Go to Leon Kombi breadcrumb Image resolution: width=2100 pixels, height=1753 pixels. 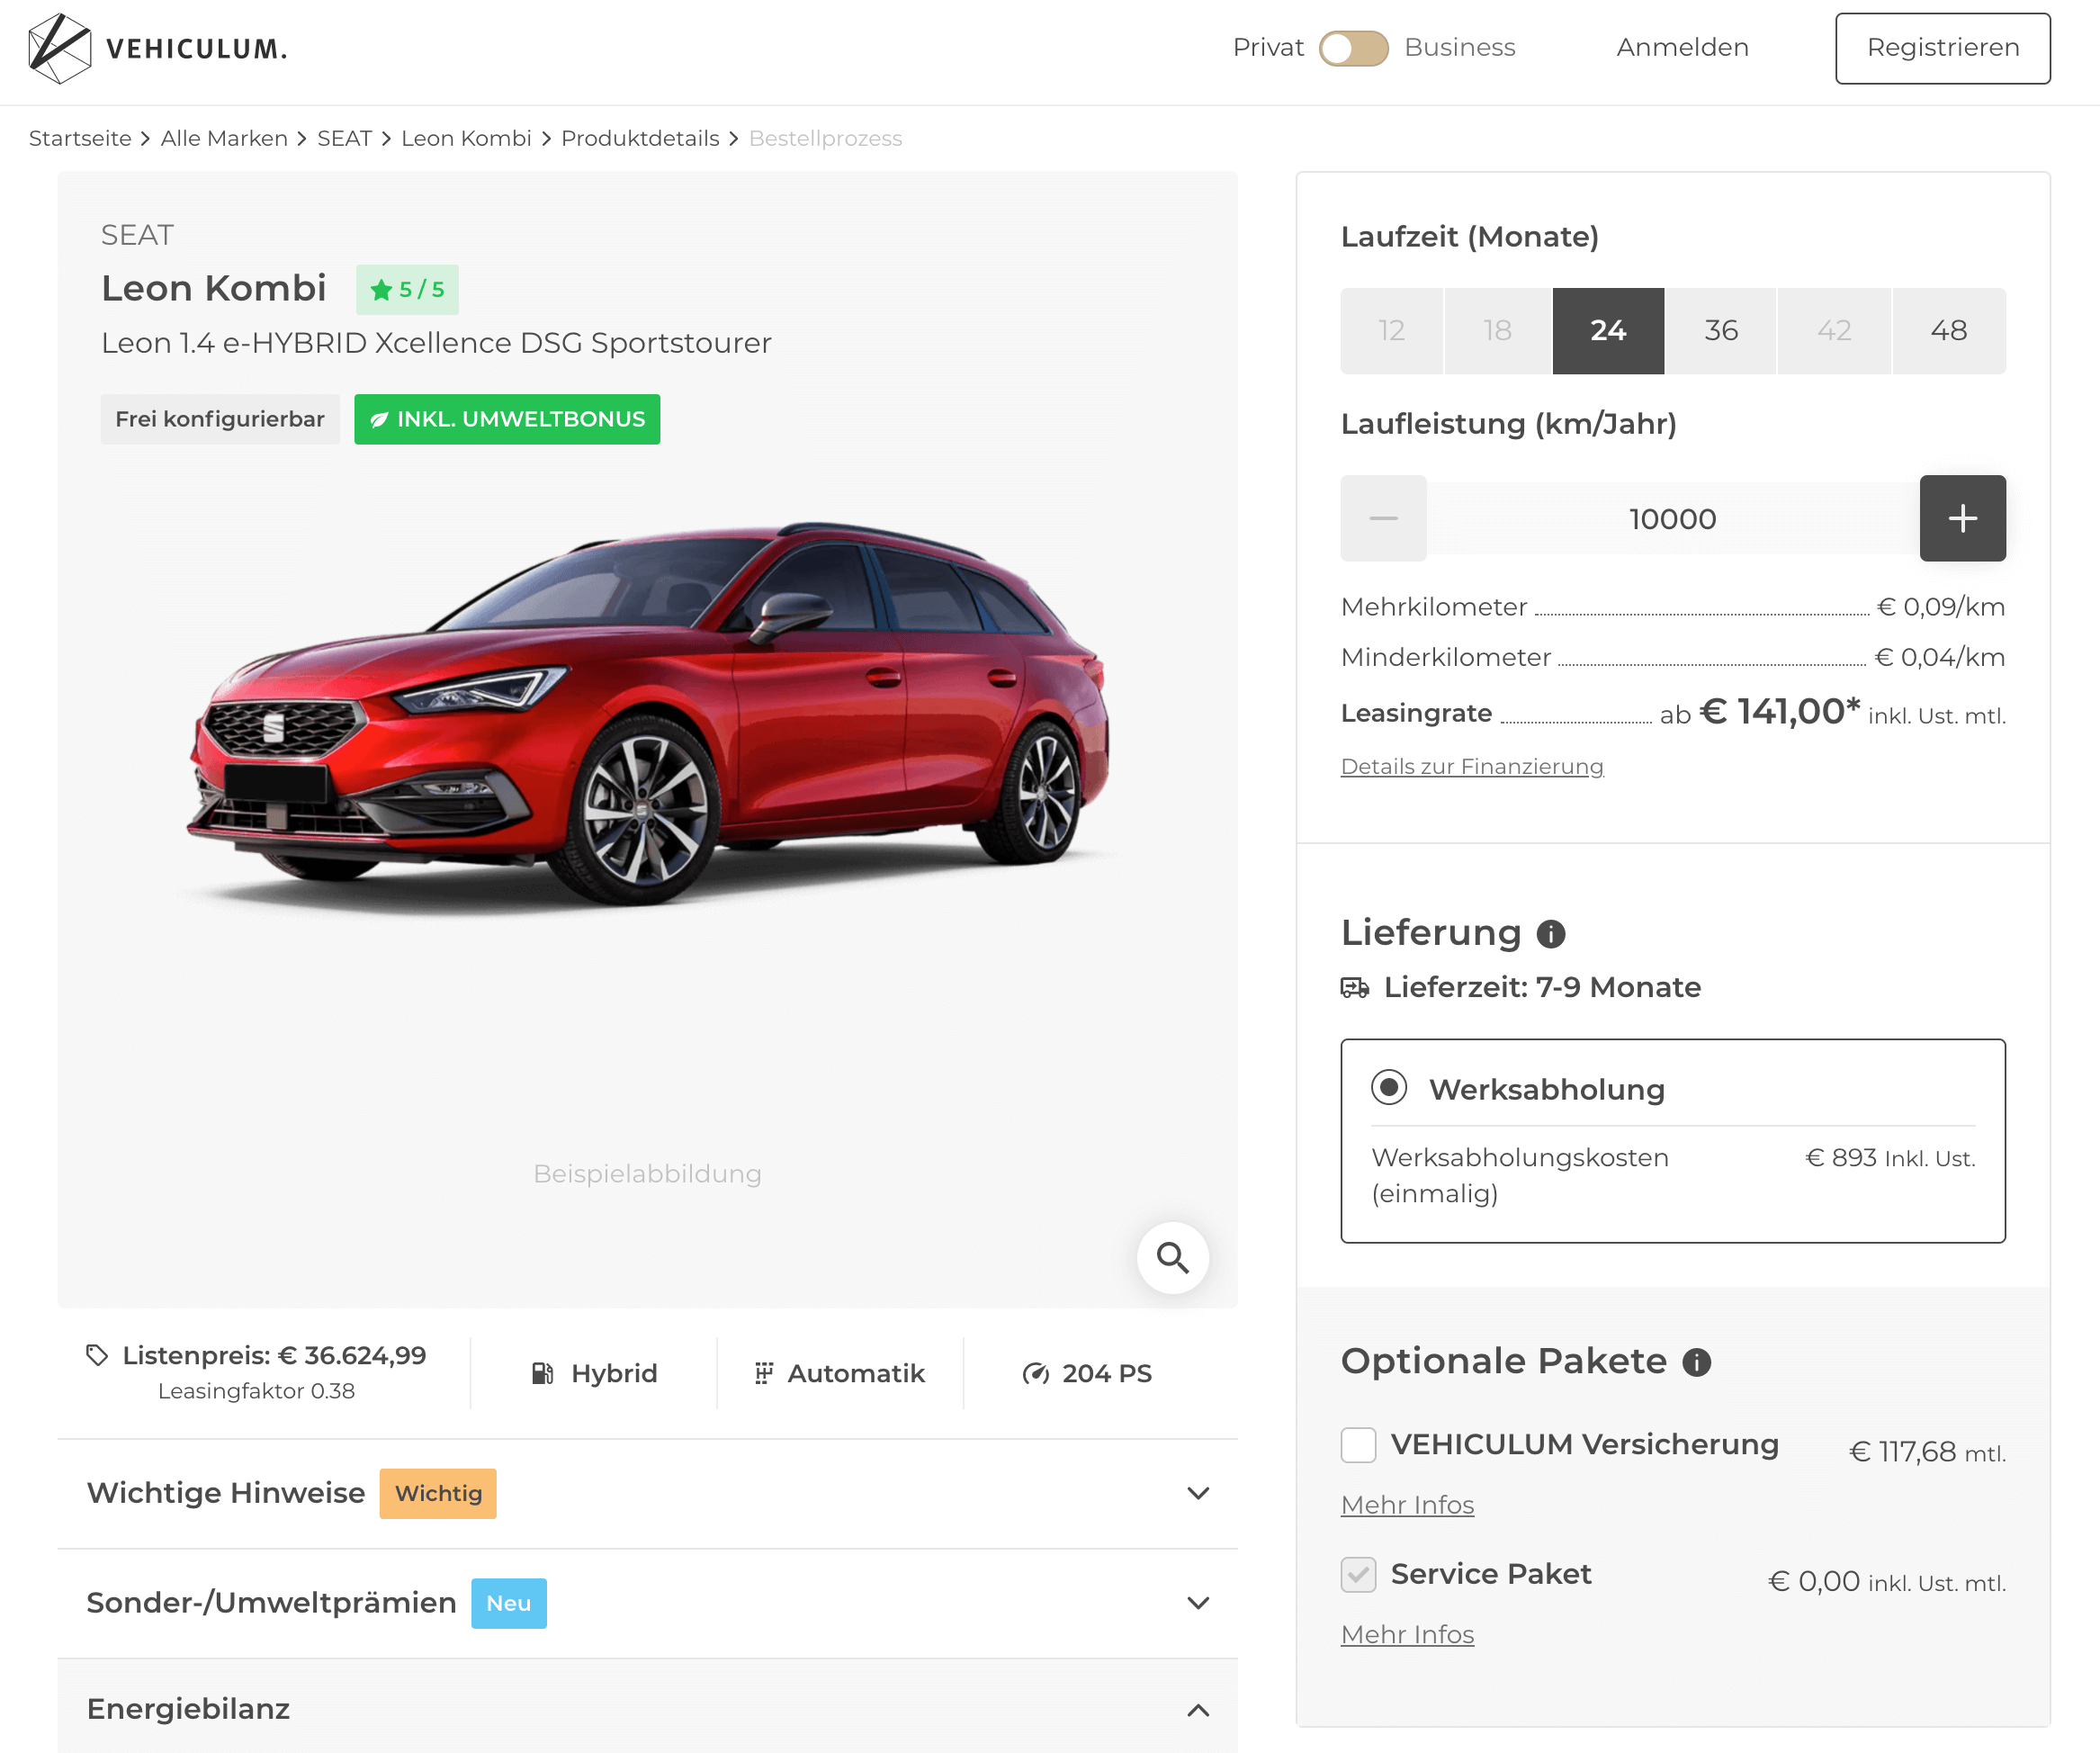466,138
